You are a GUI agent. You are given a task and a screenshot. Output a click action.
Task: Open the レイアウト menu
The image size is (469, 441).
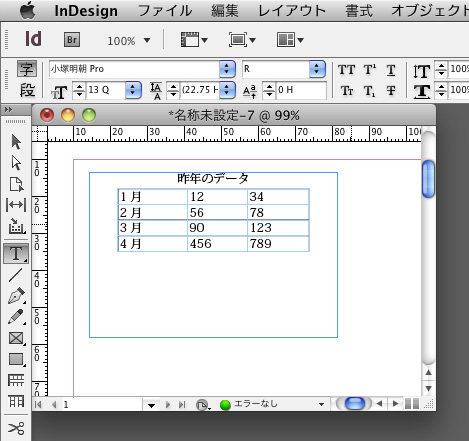292,11
